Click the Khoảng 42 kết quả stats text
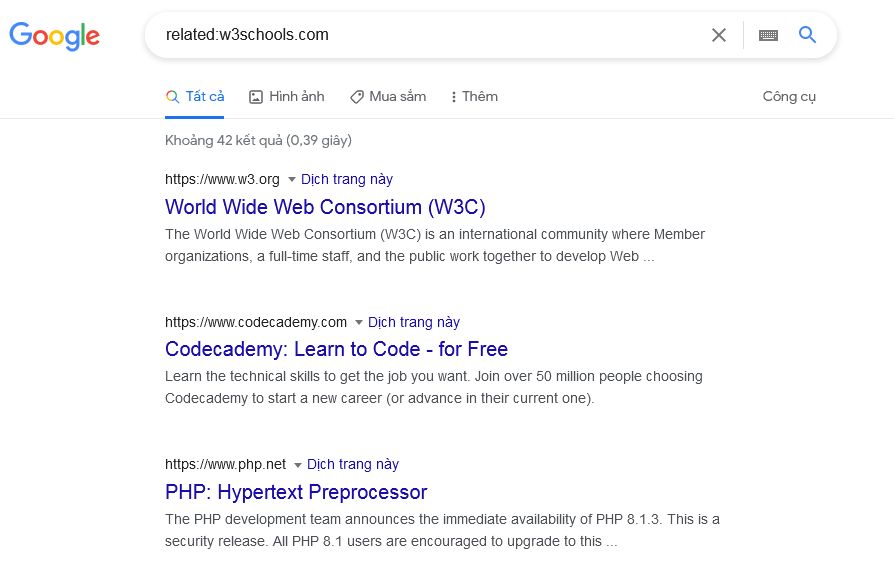 (258, 140)
